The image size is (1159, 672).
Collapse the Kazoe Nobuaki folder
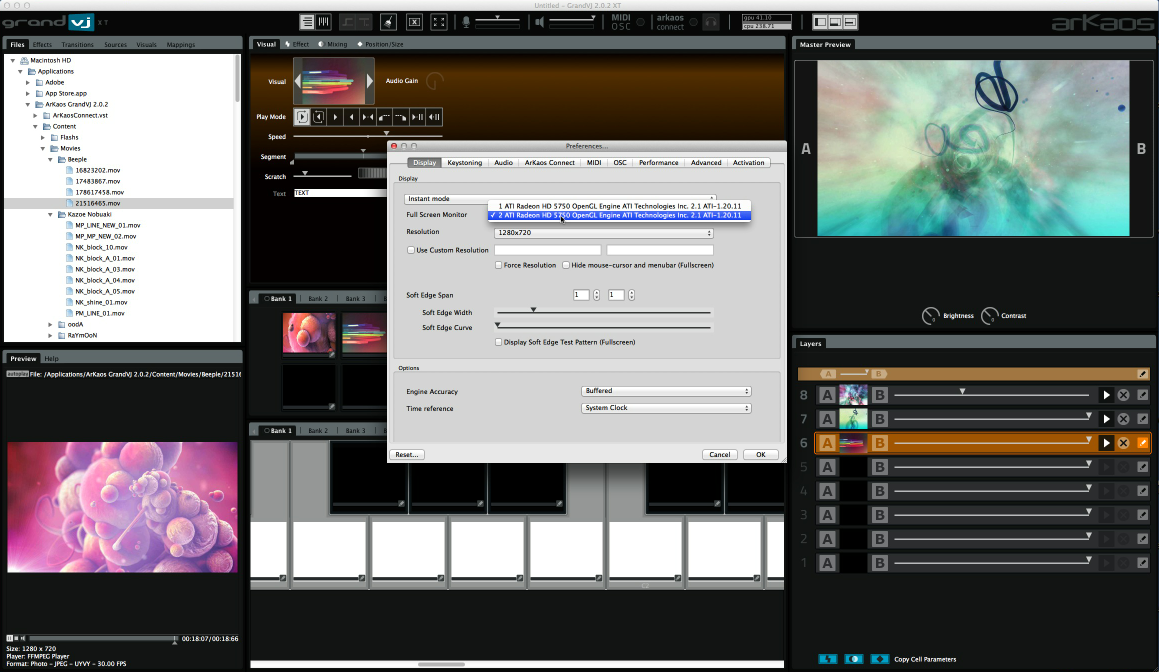pos(51,214)
